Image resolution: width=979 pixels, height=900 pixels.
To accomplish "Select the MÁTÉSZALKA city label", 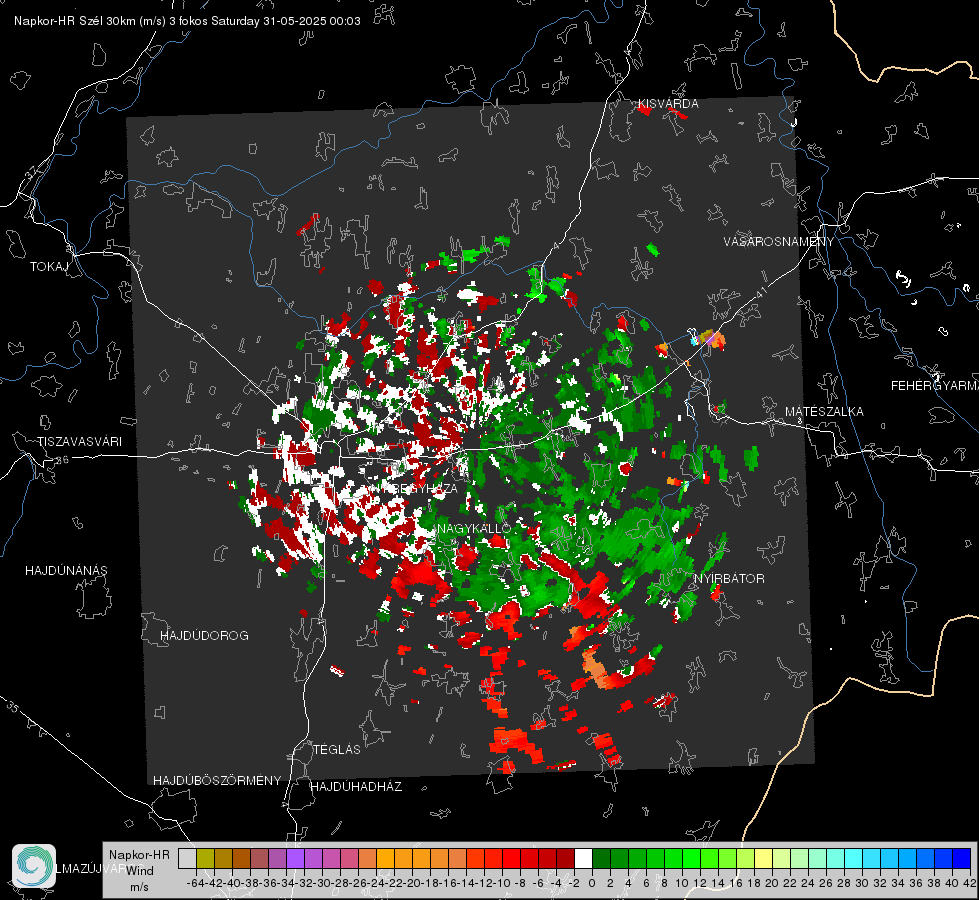I will tap(824, 412).
